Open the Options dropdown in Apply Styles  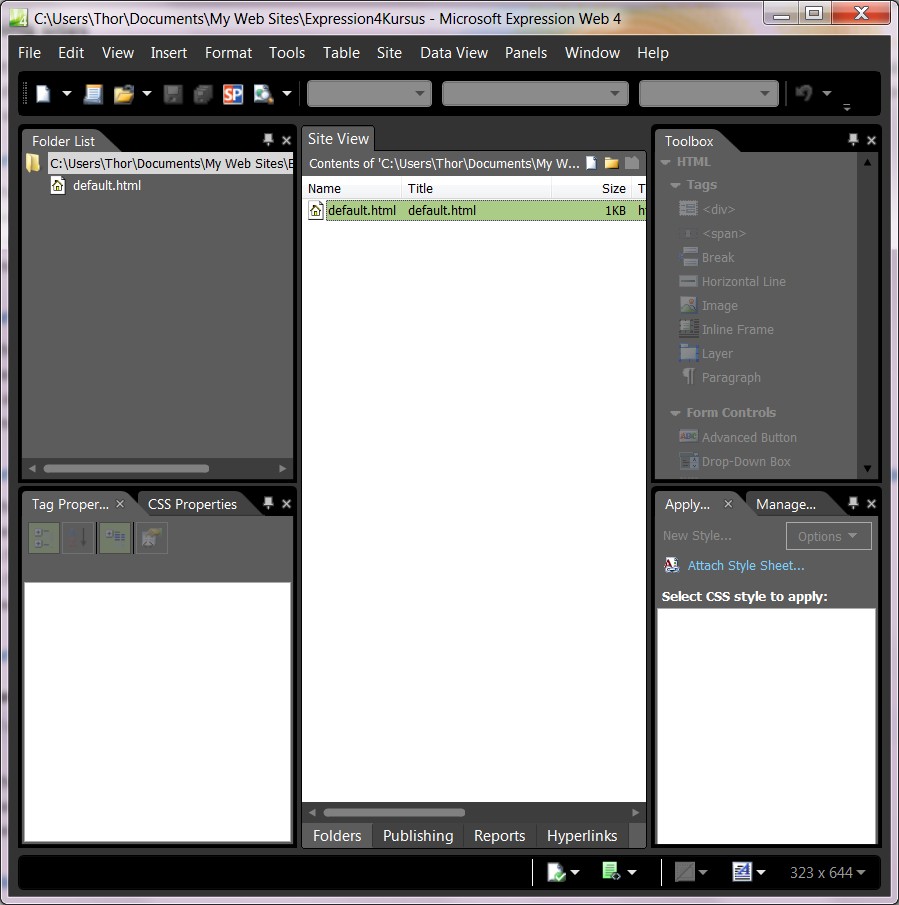(x=828, y=536)
